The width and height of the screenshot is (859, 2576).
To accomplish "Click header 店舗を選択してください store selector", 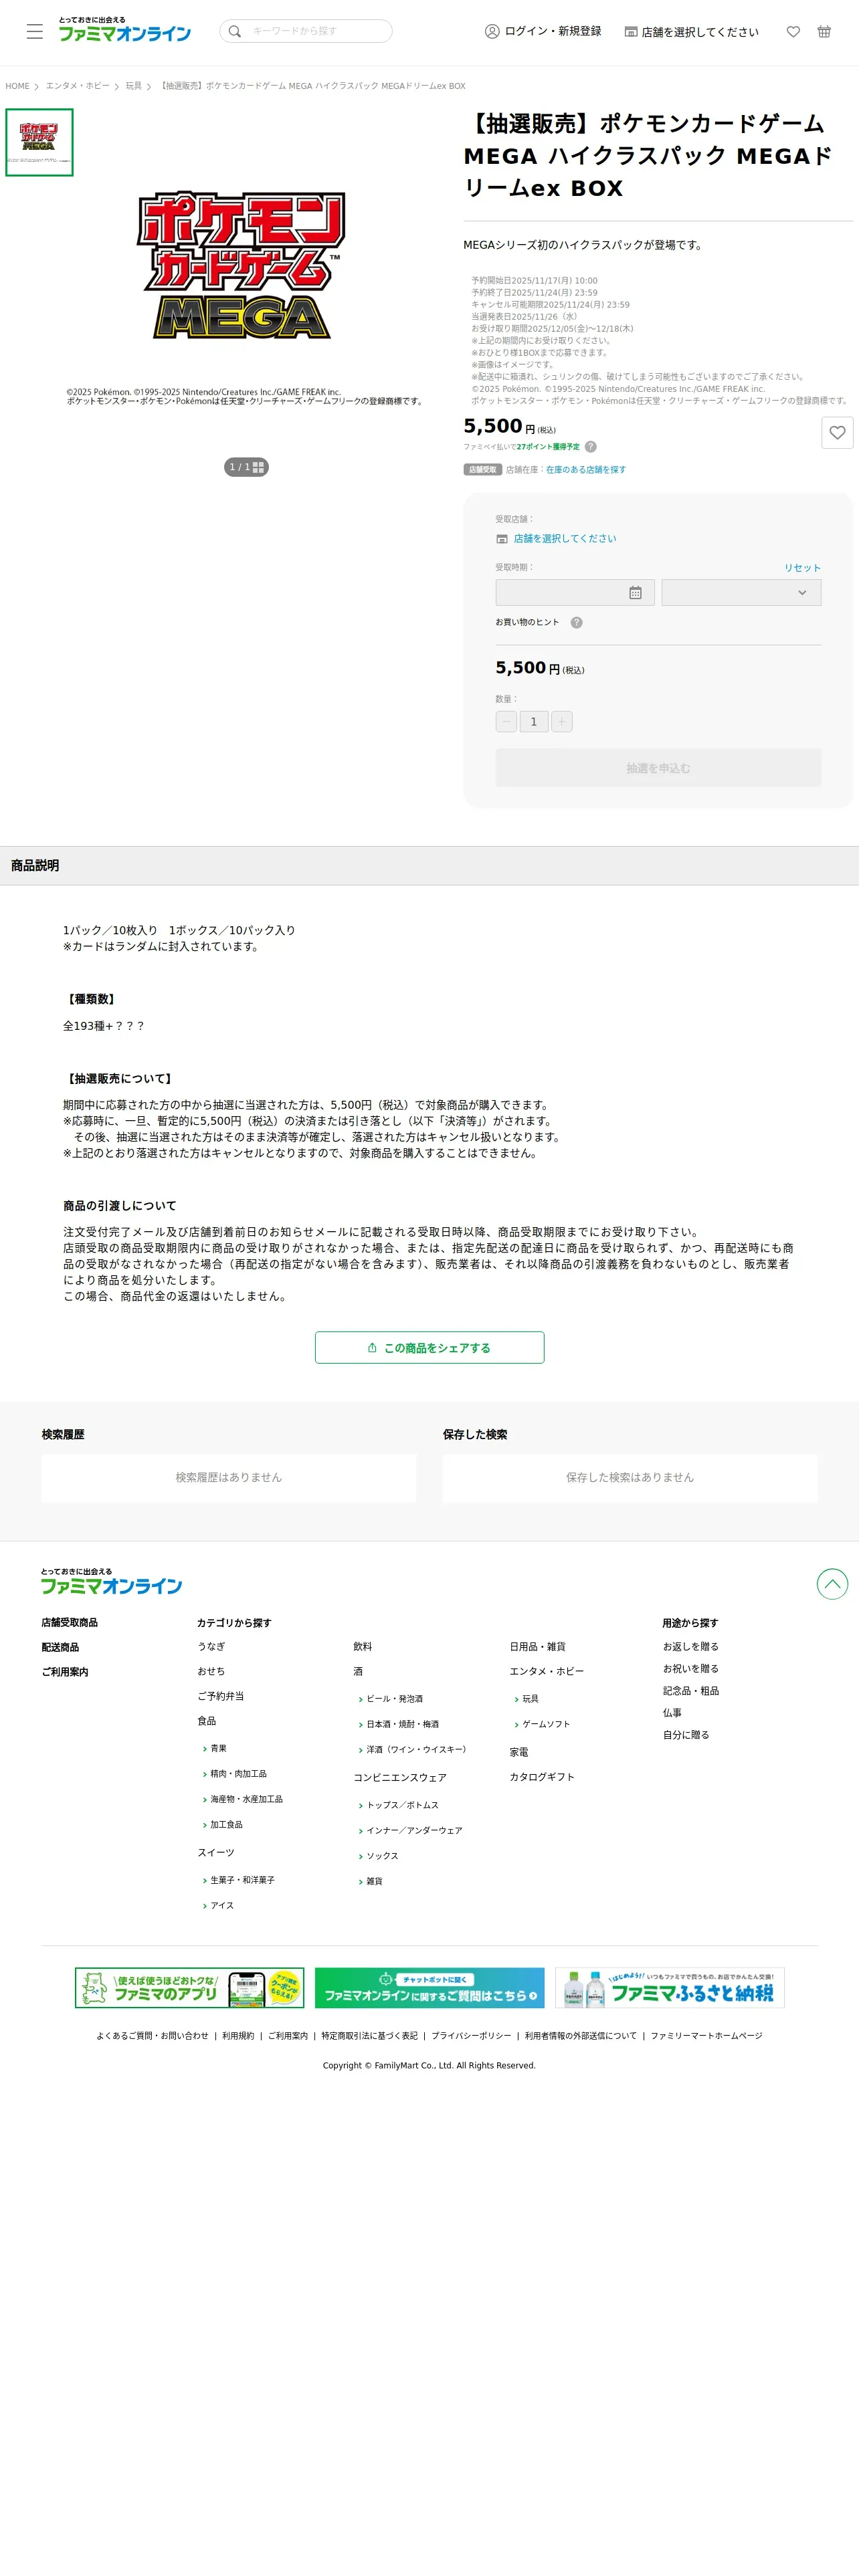I will (x=692, y=32).
